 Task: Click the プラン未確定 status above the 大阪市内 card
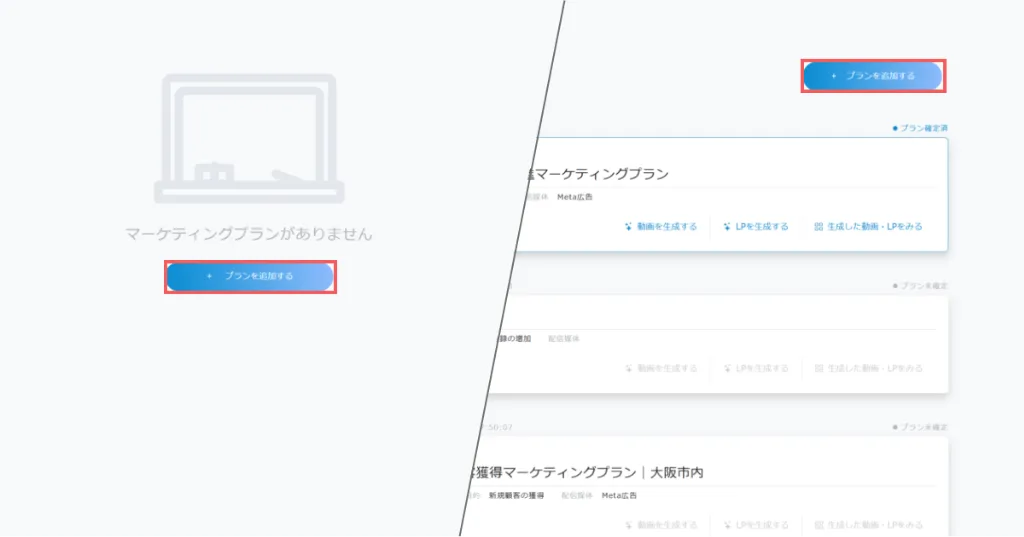pos(921,428)
